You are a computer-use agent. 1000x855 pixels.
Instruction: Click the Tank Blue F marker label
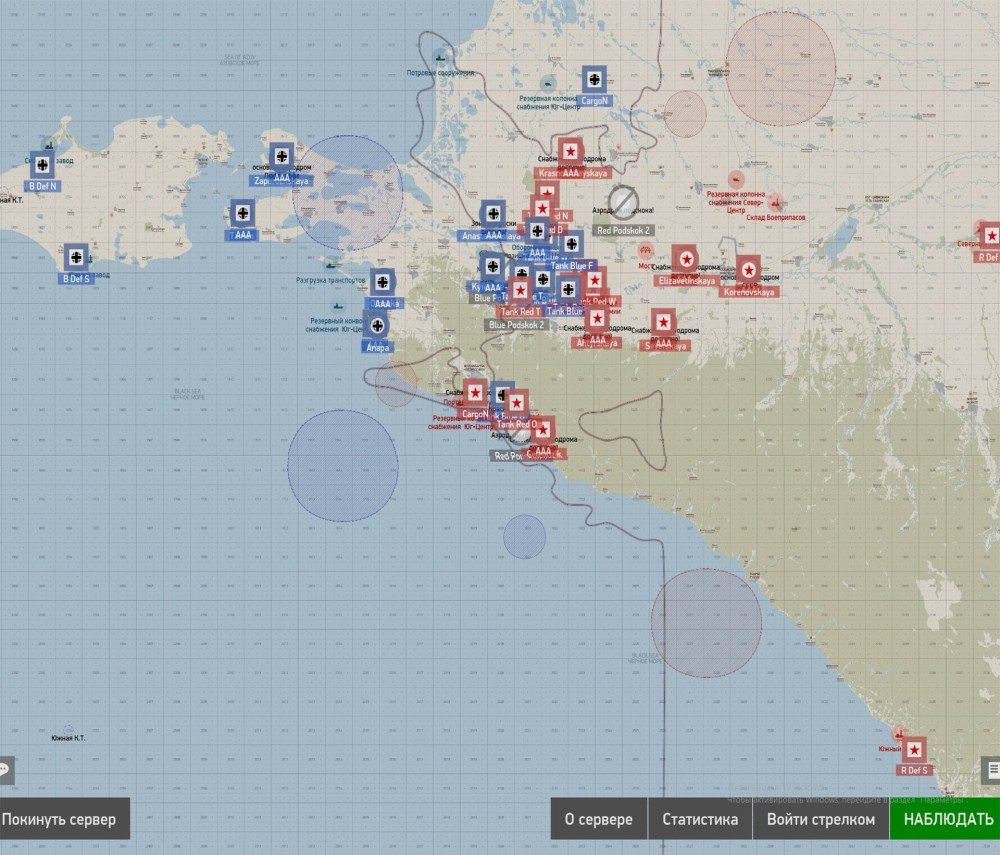[x=571, y=266]
